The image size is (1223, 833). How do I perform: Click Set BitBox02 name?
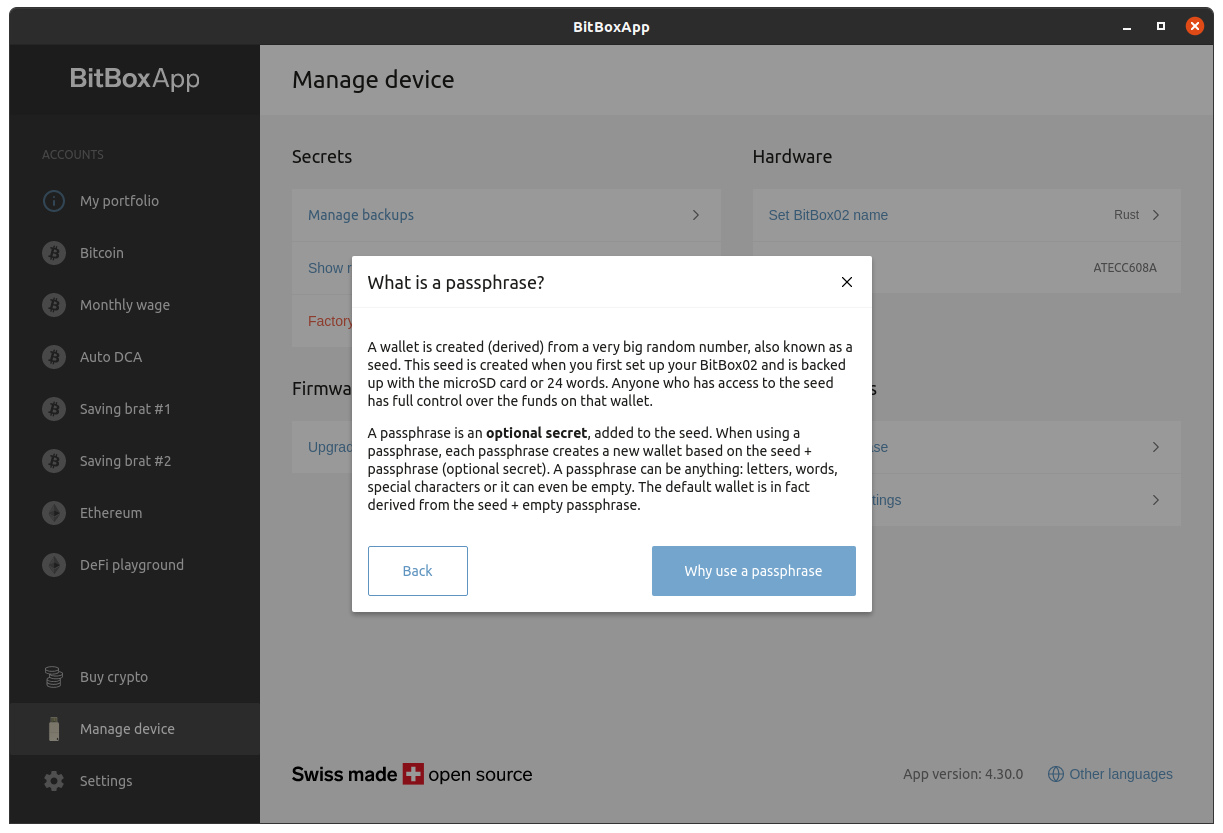966,215
